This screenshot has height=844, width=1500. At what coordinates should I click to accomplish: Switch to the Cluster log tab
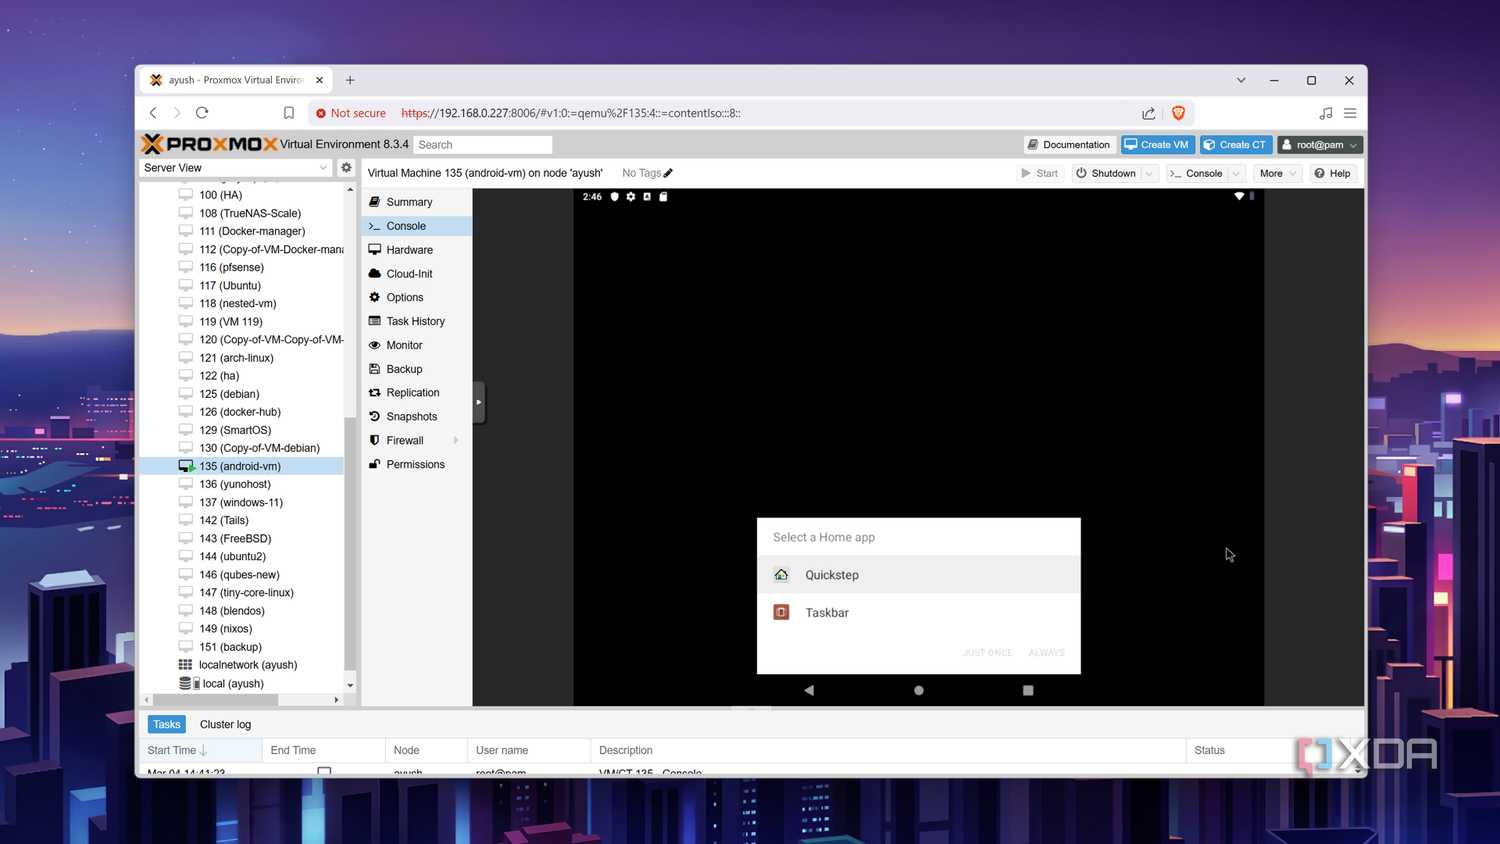[x=225, y=725]
